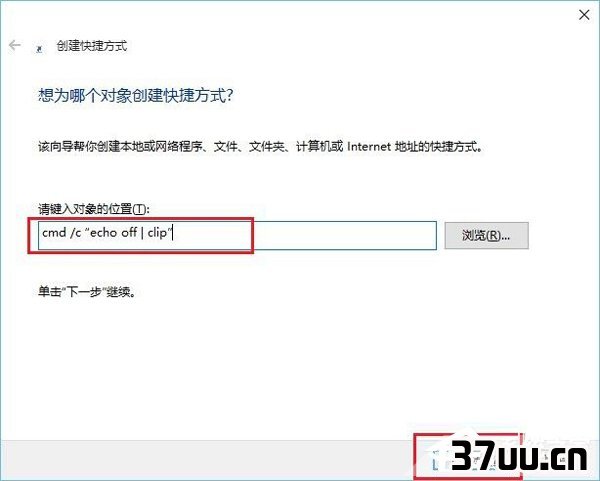Click the 创建快捷方式 window title text
The image size is (600, 481).
click(x=92, y=46)
